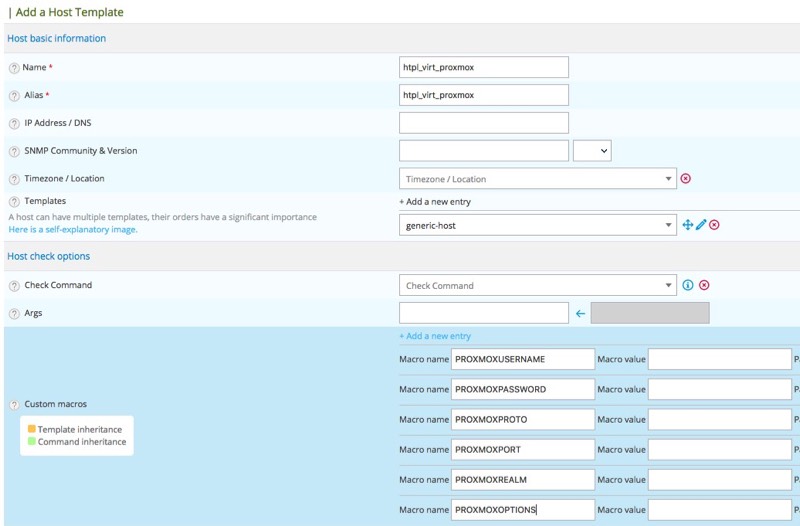This screenshot has width=800, height=526.
Task: Open the generic-host template dropdown
Action: (x=537, y=226)
